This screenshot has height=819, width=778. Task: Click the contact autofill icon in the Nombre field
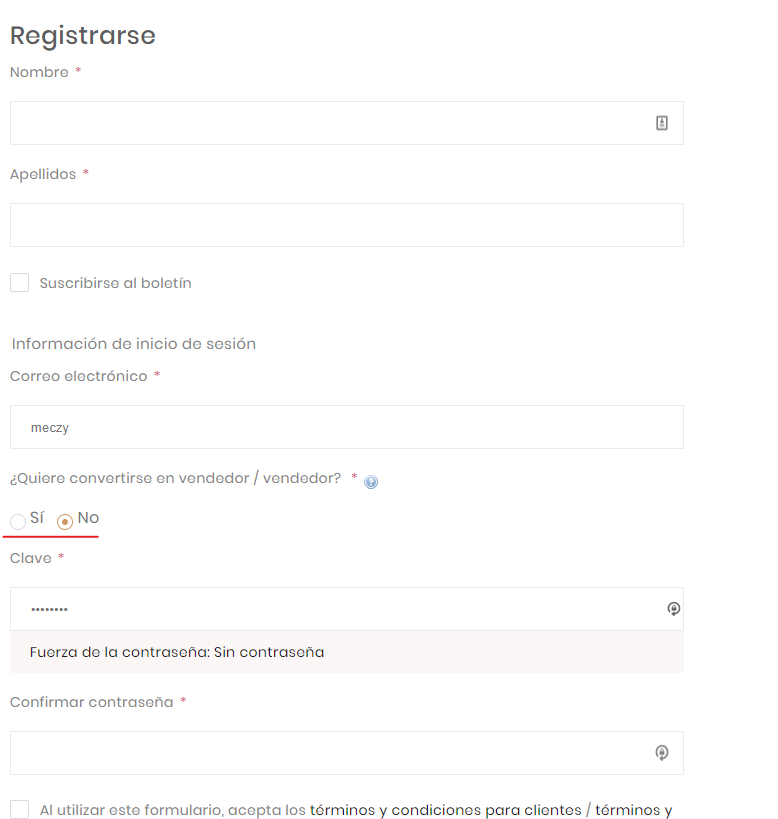click(661, 122)
